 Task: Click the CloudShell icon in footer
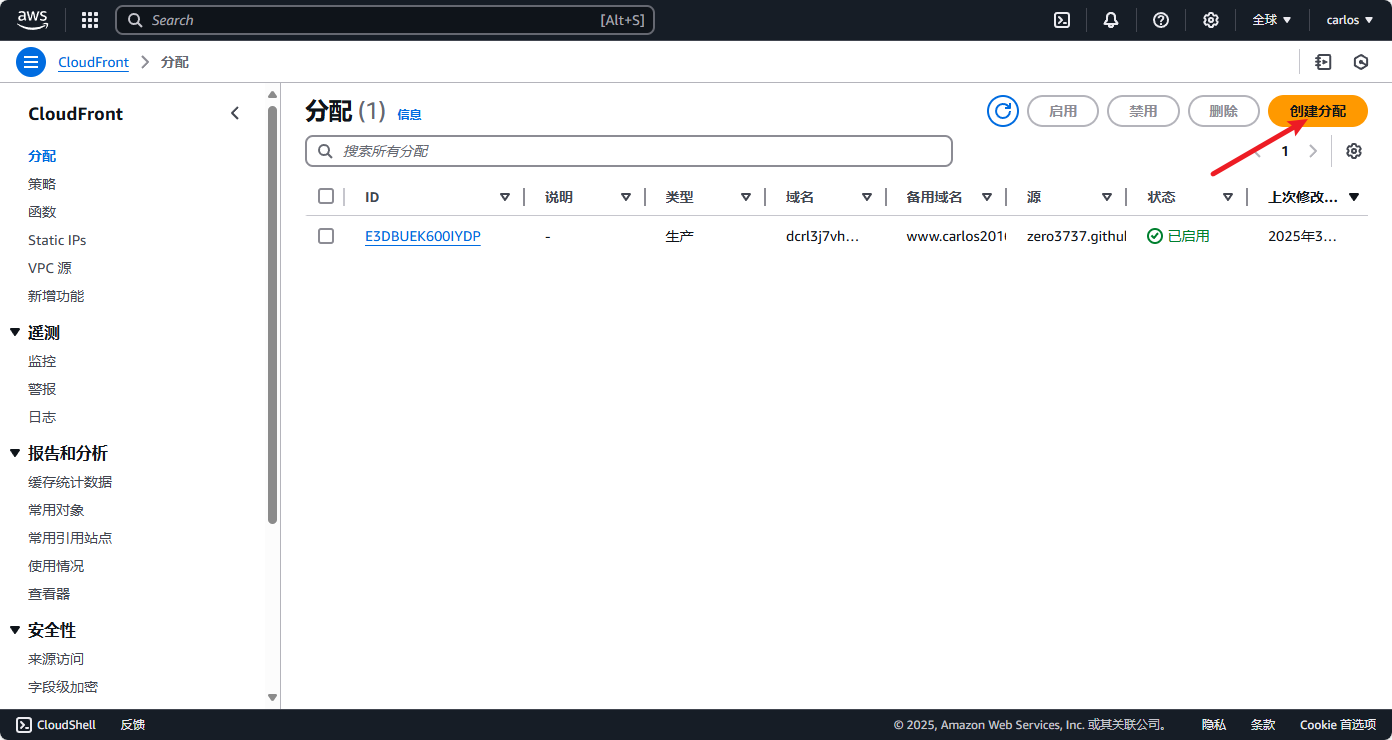click(24, 725)
